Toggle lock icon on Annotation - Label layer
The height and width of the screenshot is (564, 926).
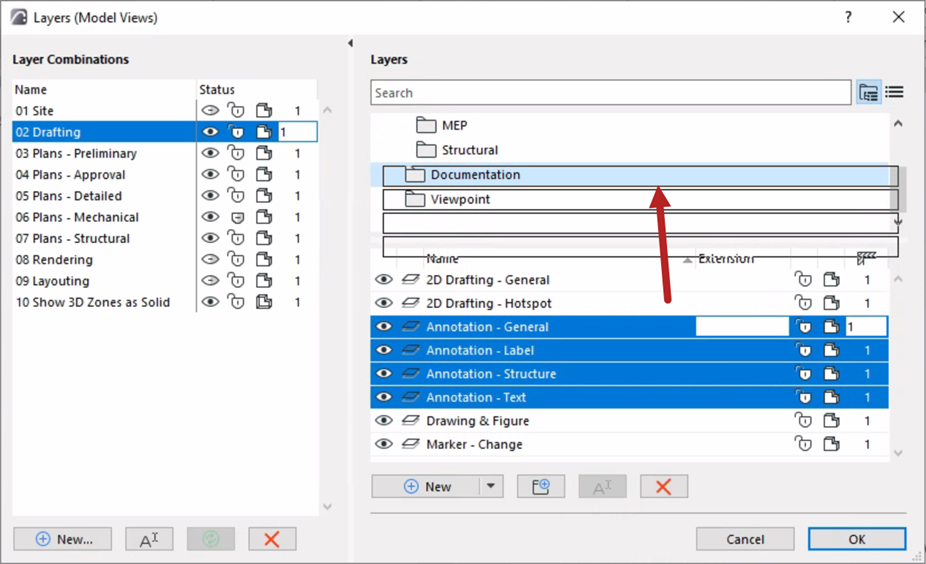tap(803, 350)
